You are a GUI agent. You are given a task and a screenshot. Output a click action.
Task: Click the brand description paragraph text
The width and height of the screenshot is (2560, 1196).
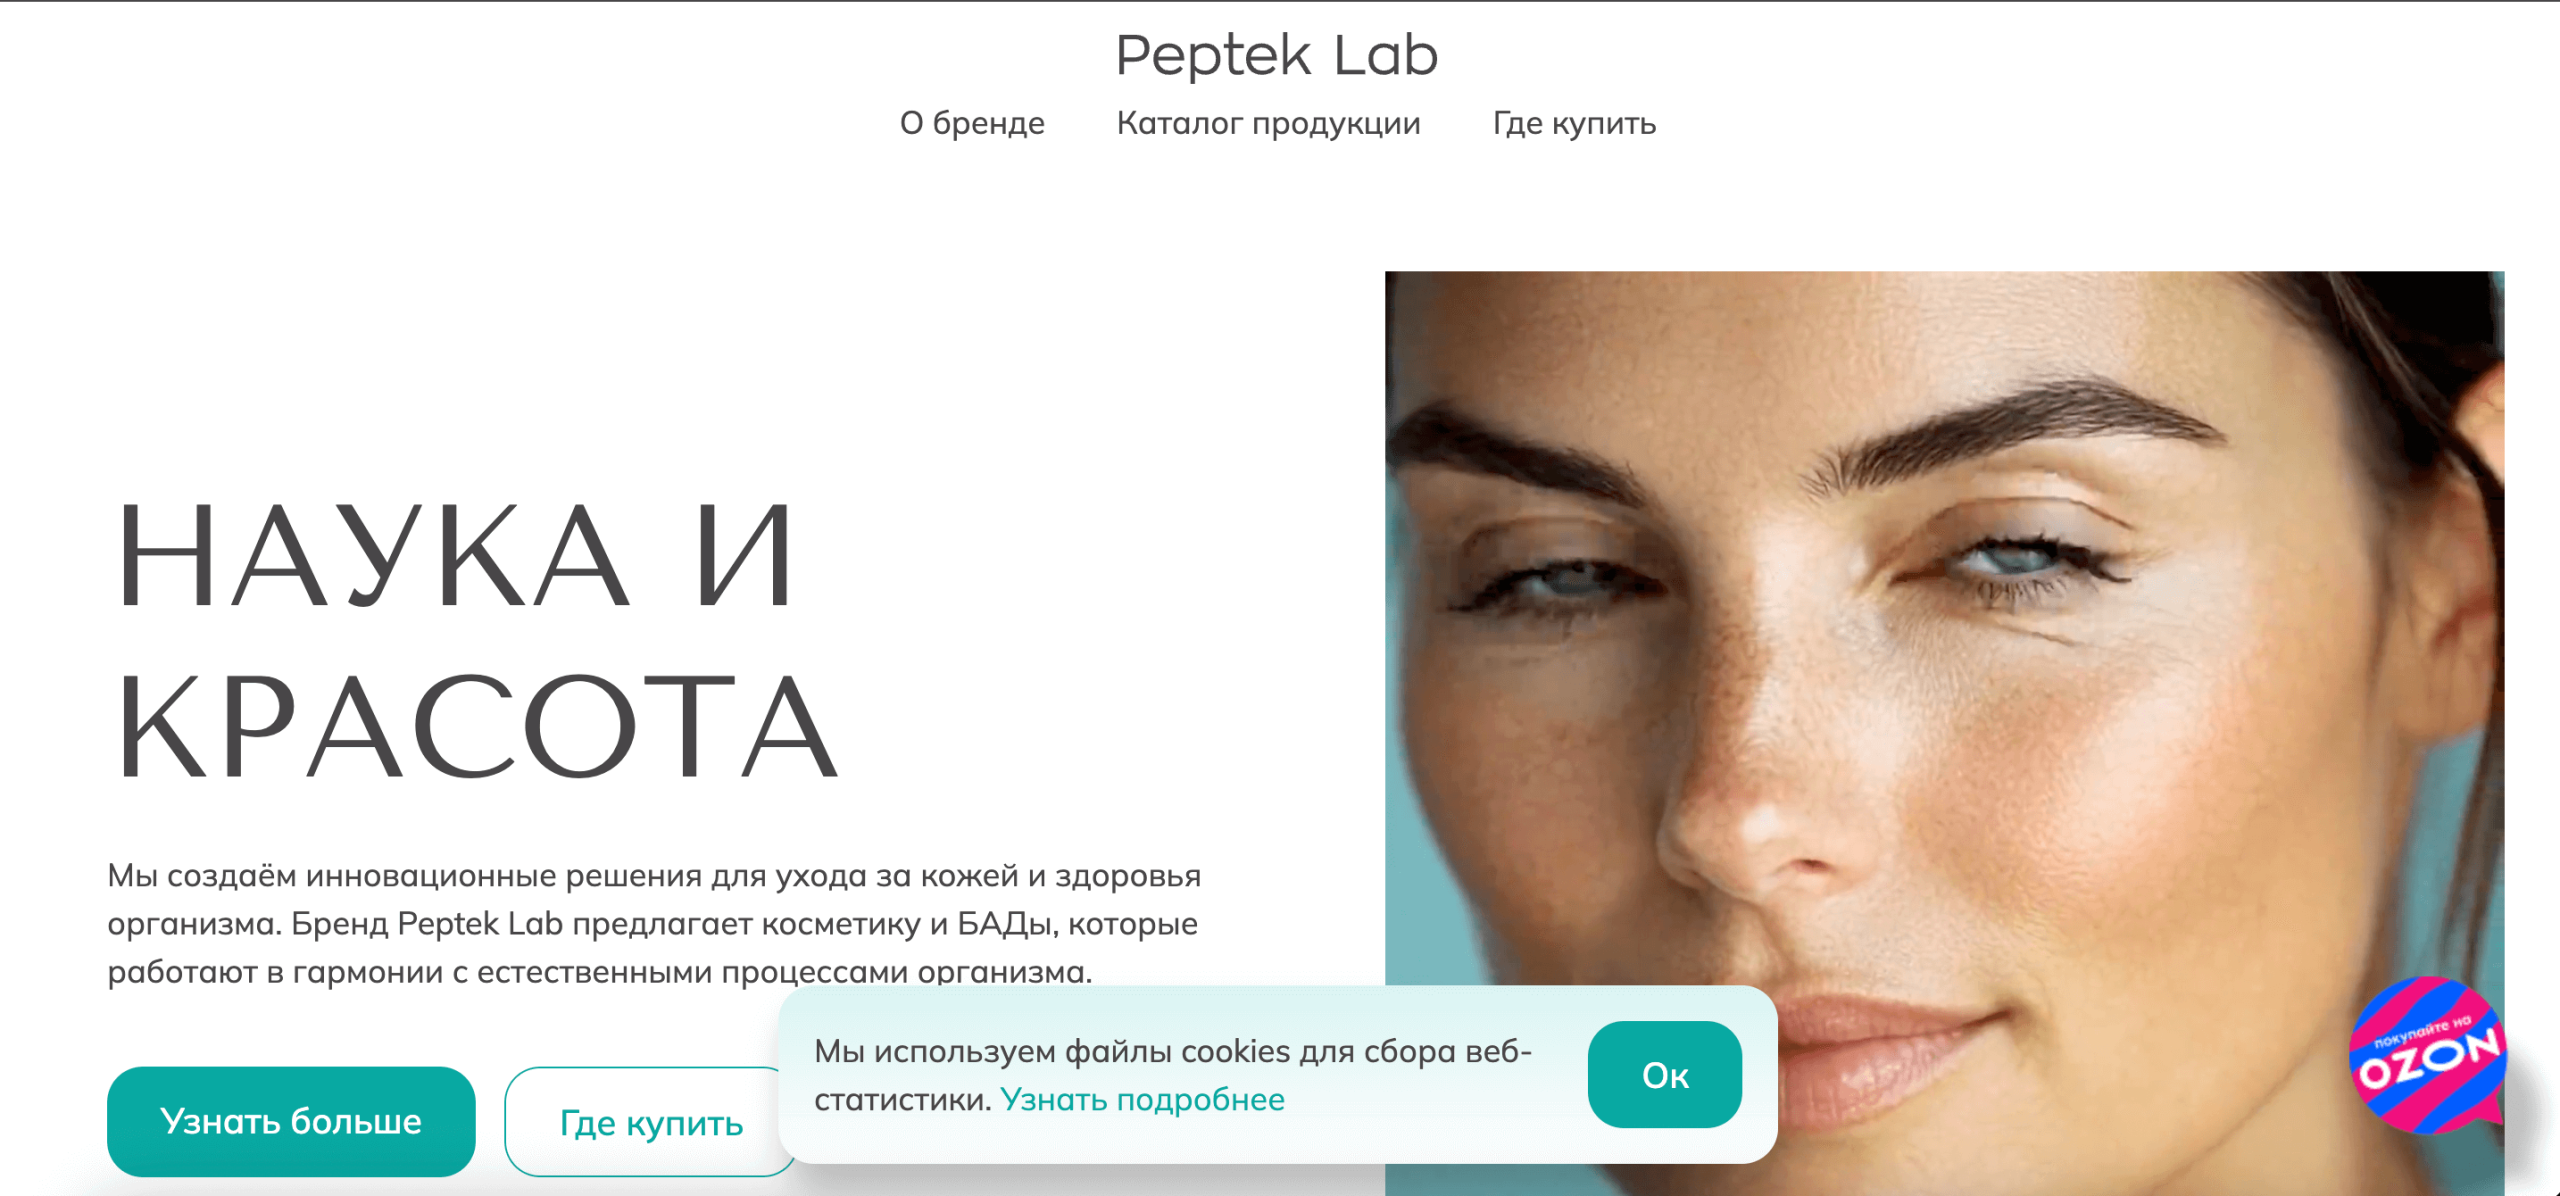pyautogui.click(x=655, y=923)
